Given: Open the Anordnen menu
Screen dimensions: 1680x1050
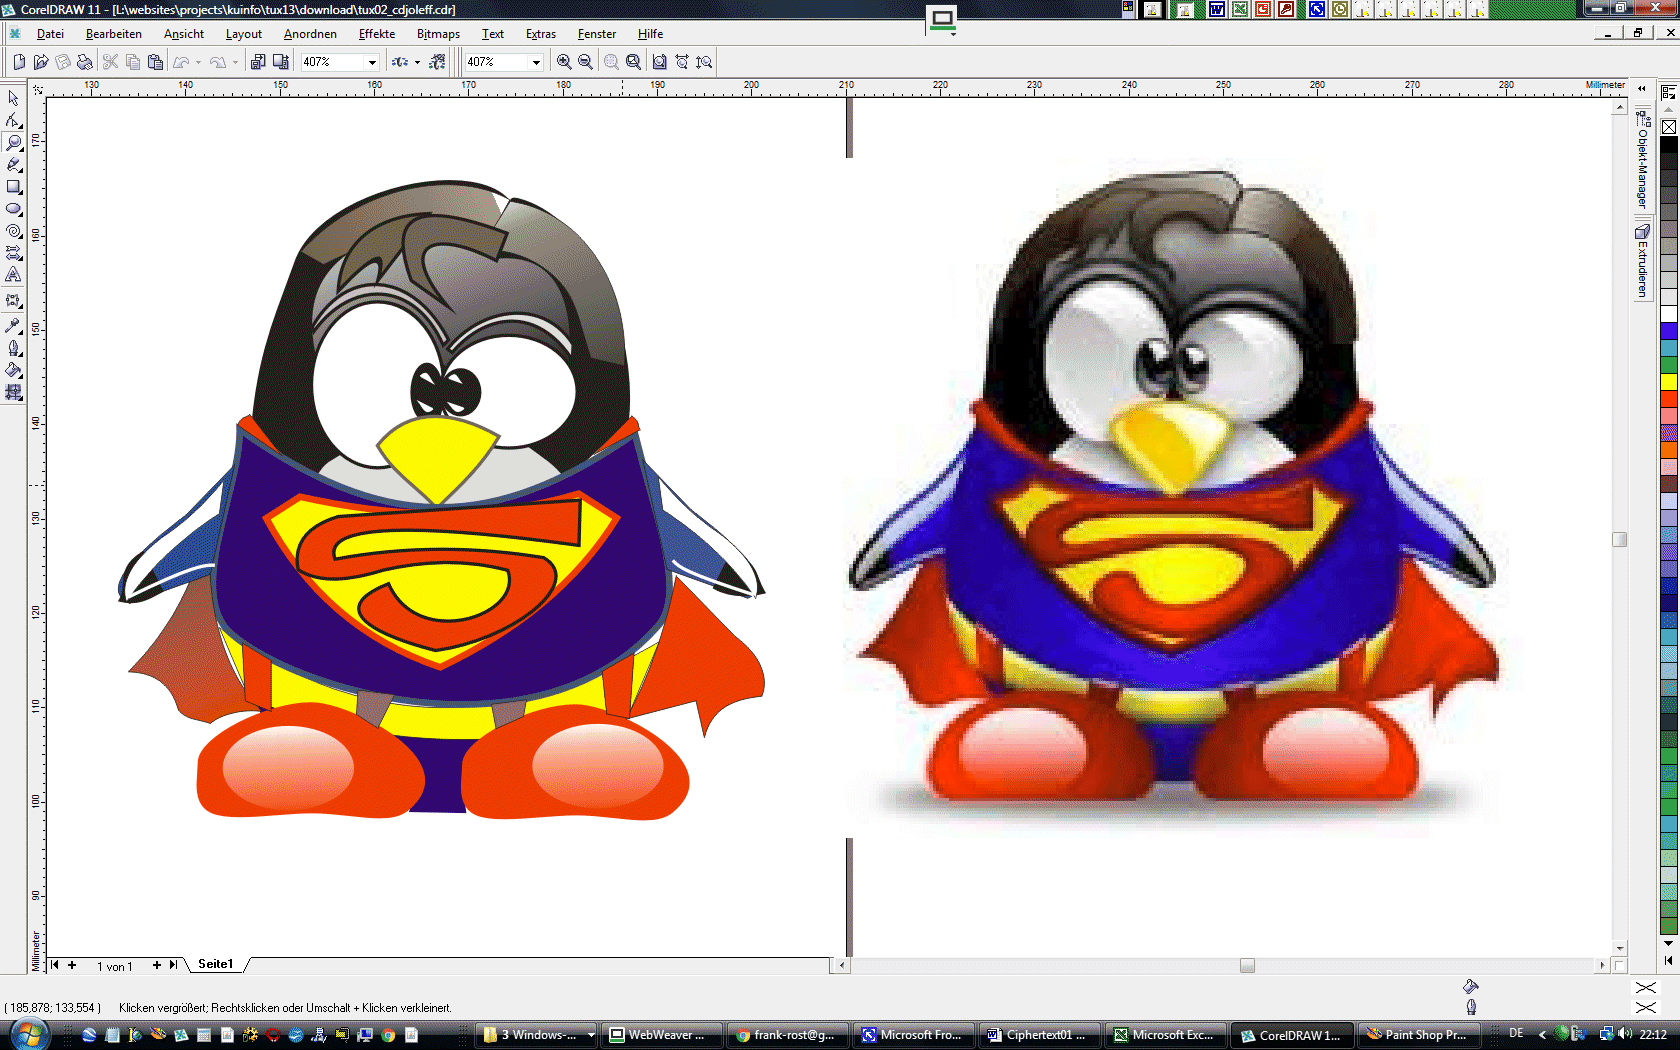Looking at the screenshot, I should click(310, 34).
